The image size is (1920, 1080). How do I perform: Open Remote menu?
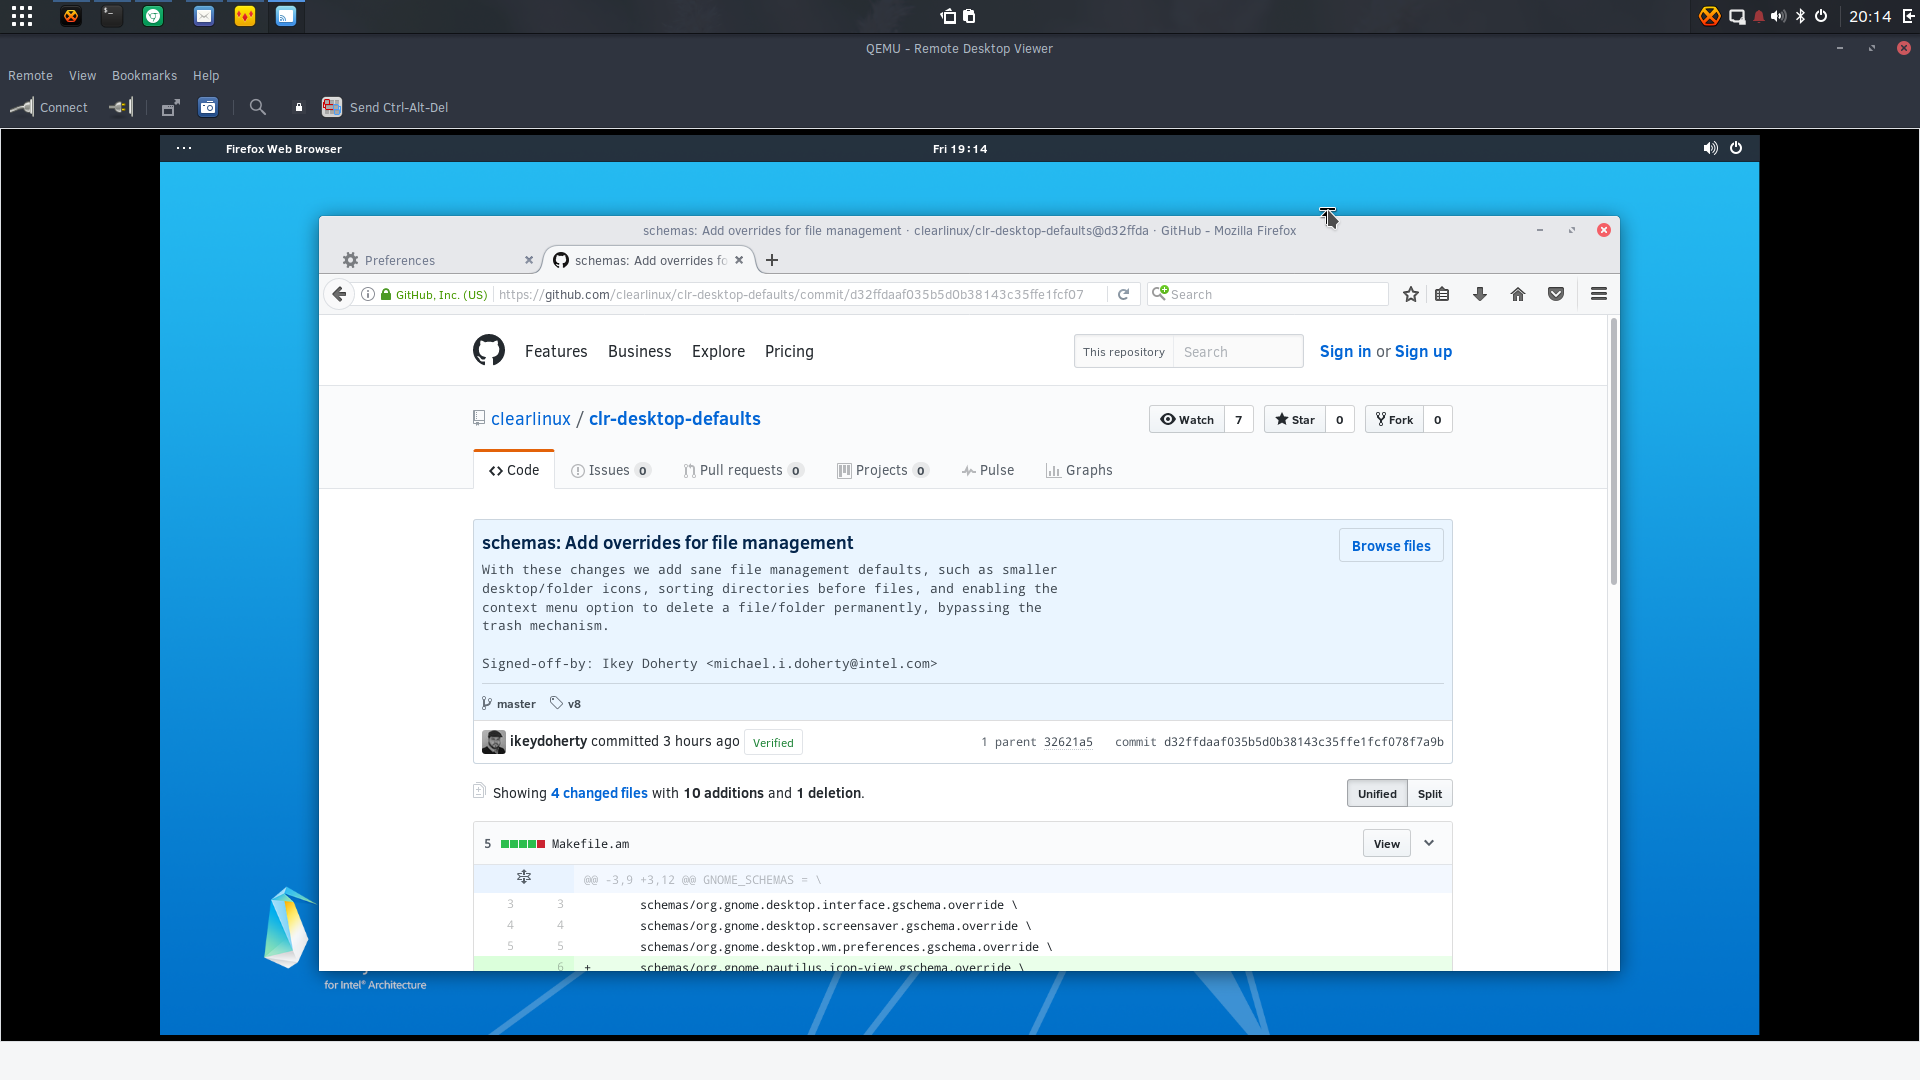point(30,76)
